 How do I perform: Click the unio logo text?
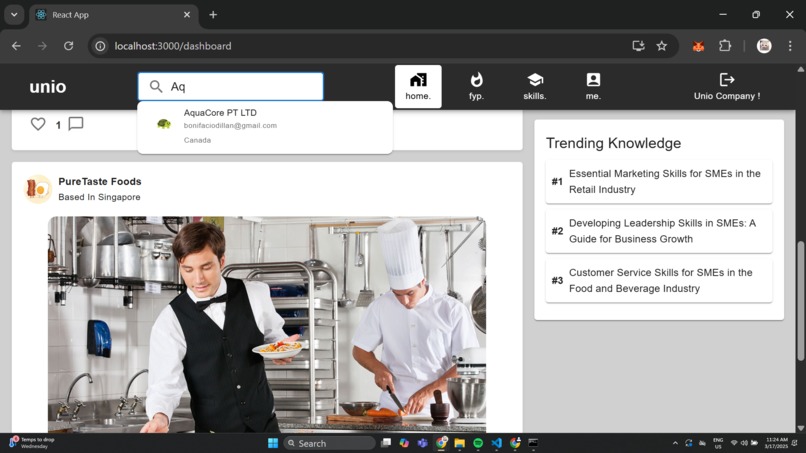(48, 86)
